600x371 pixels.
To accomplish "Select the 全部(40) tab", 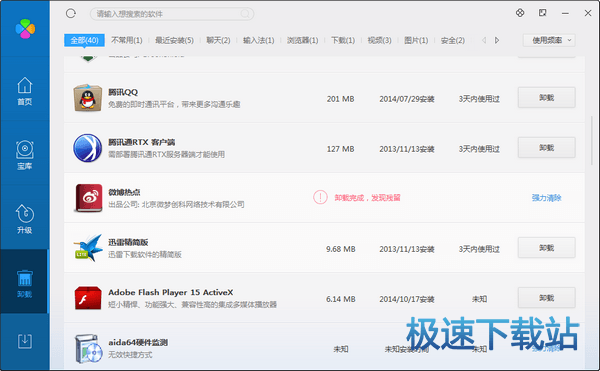I will [84, 40].
